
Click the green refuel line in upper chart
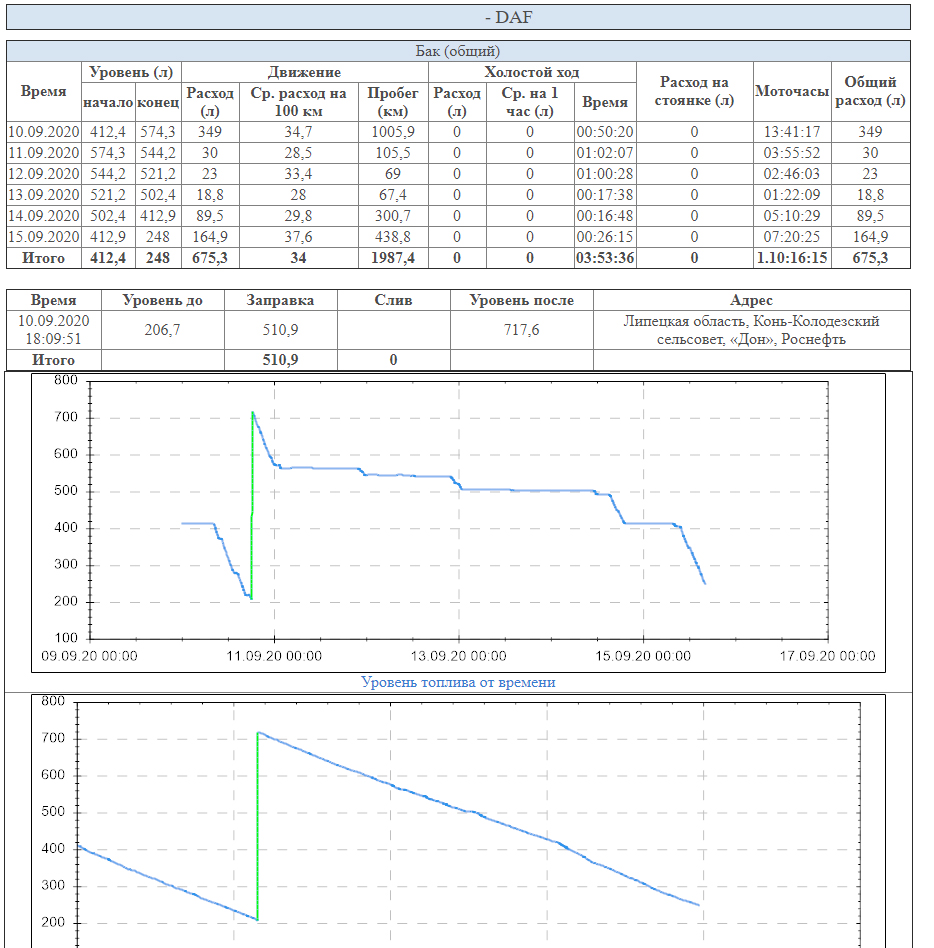pyautogui.click(x=252, y=500)
